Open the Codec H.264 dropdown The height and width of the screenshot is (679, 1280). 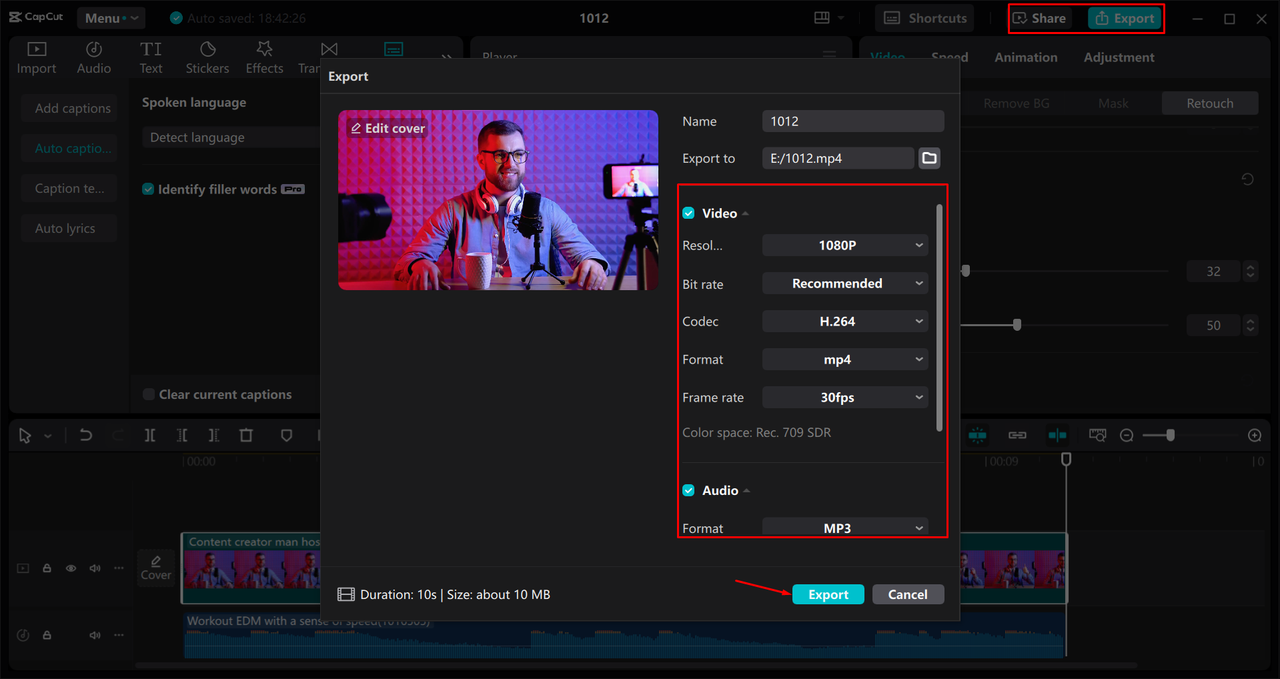(845, 321)
